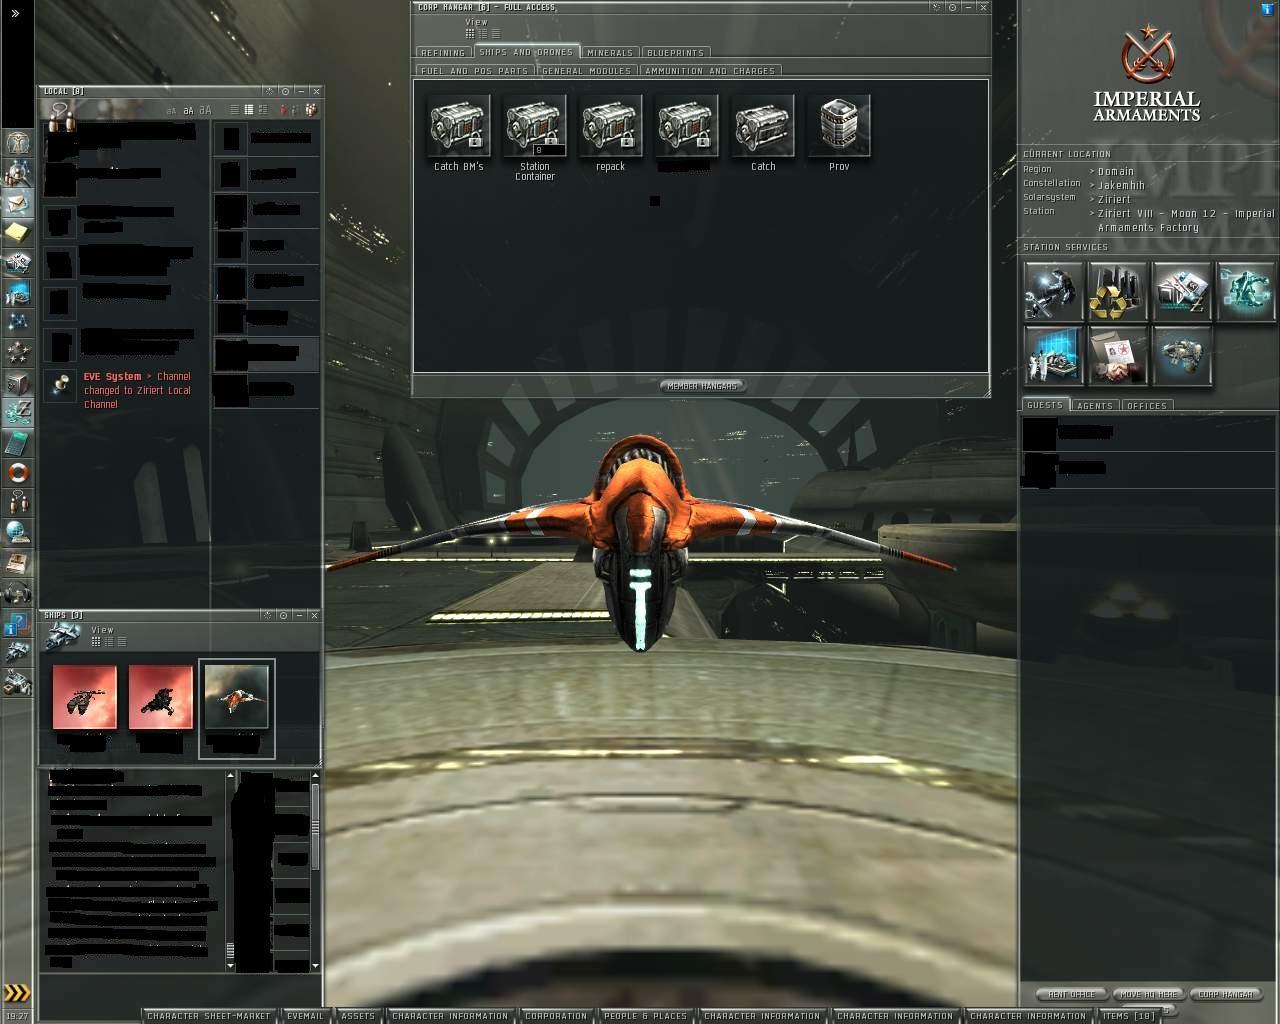The height and width of the screenshot is (1024, 1280).
Task: Open the Science & Industry lab service
Action: coord(1053,355)
